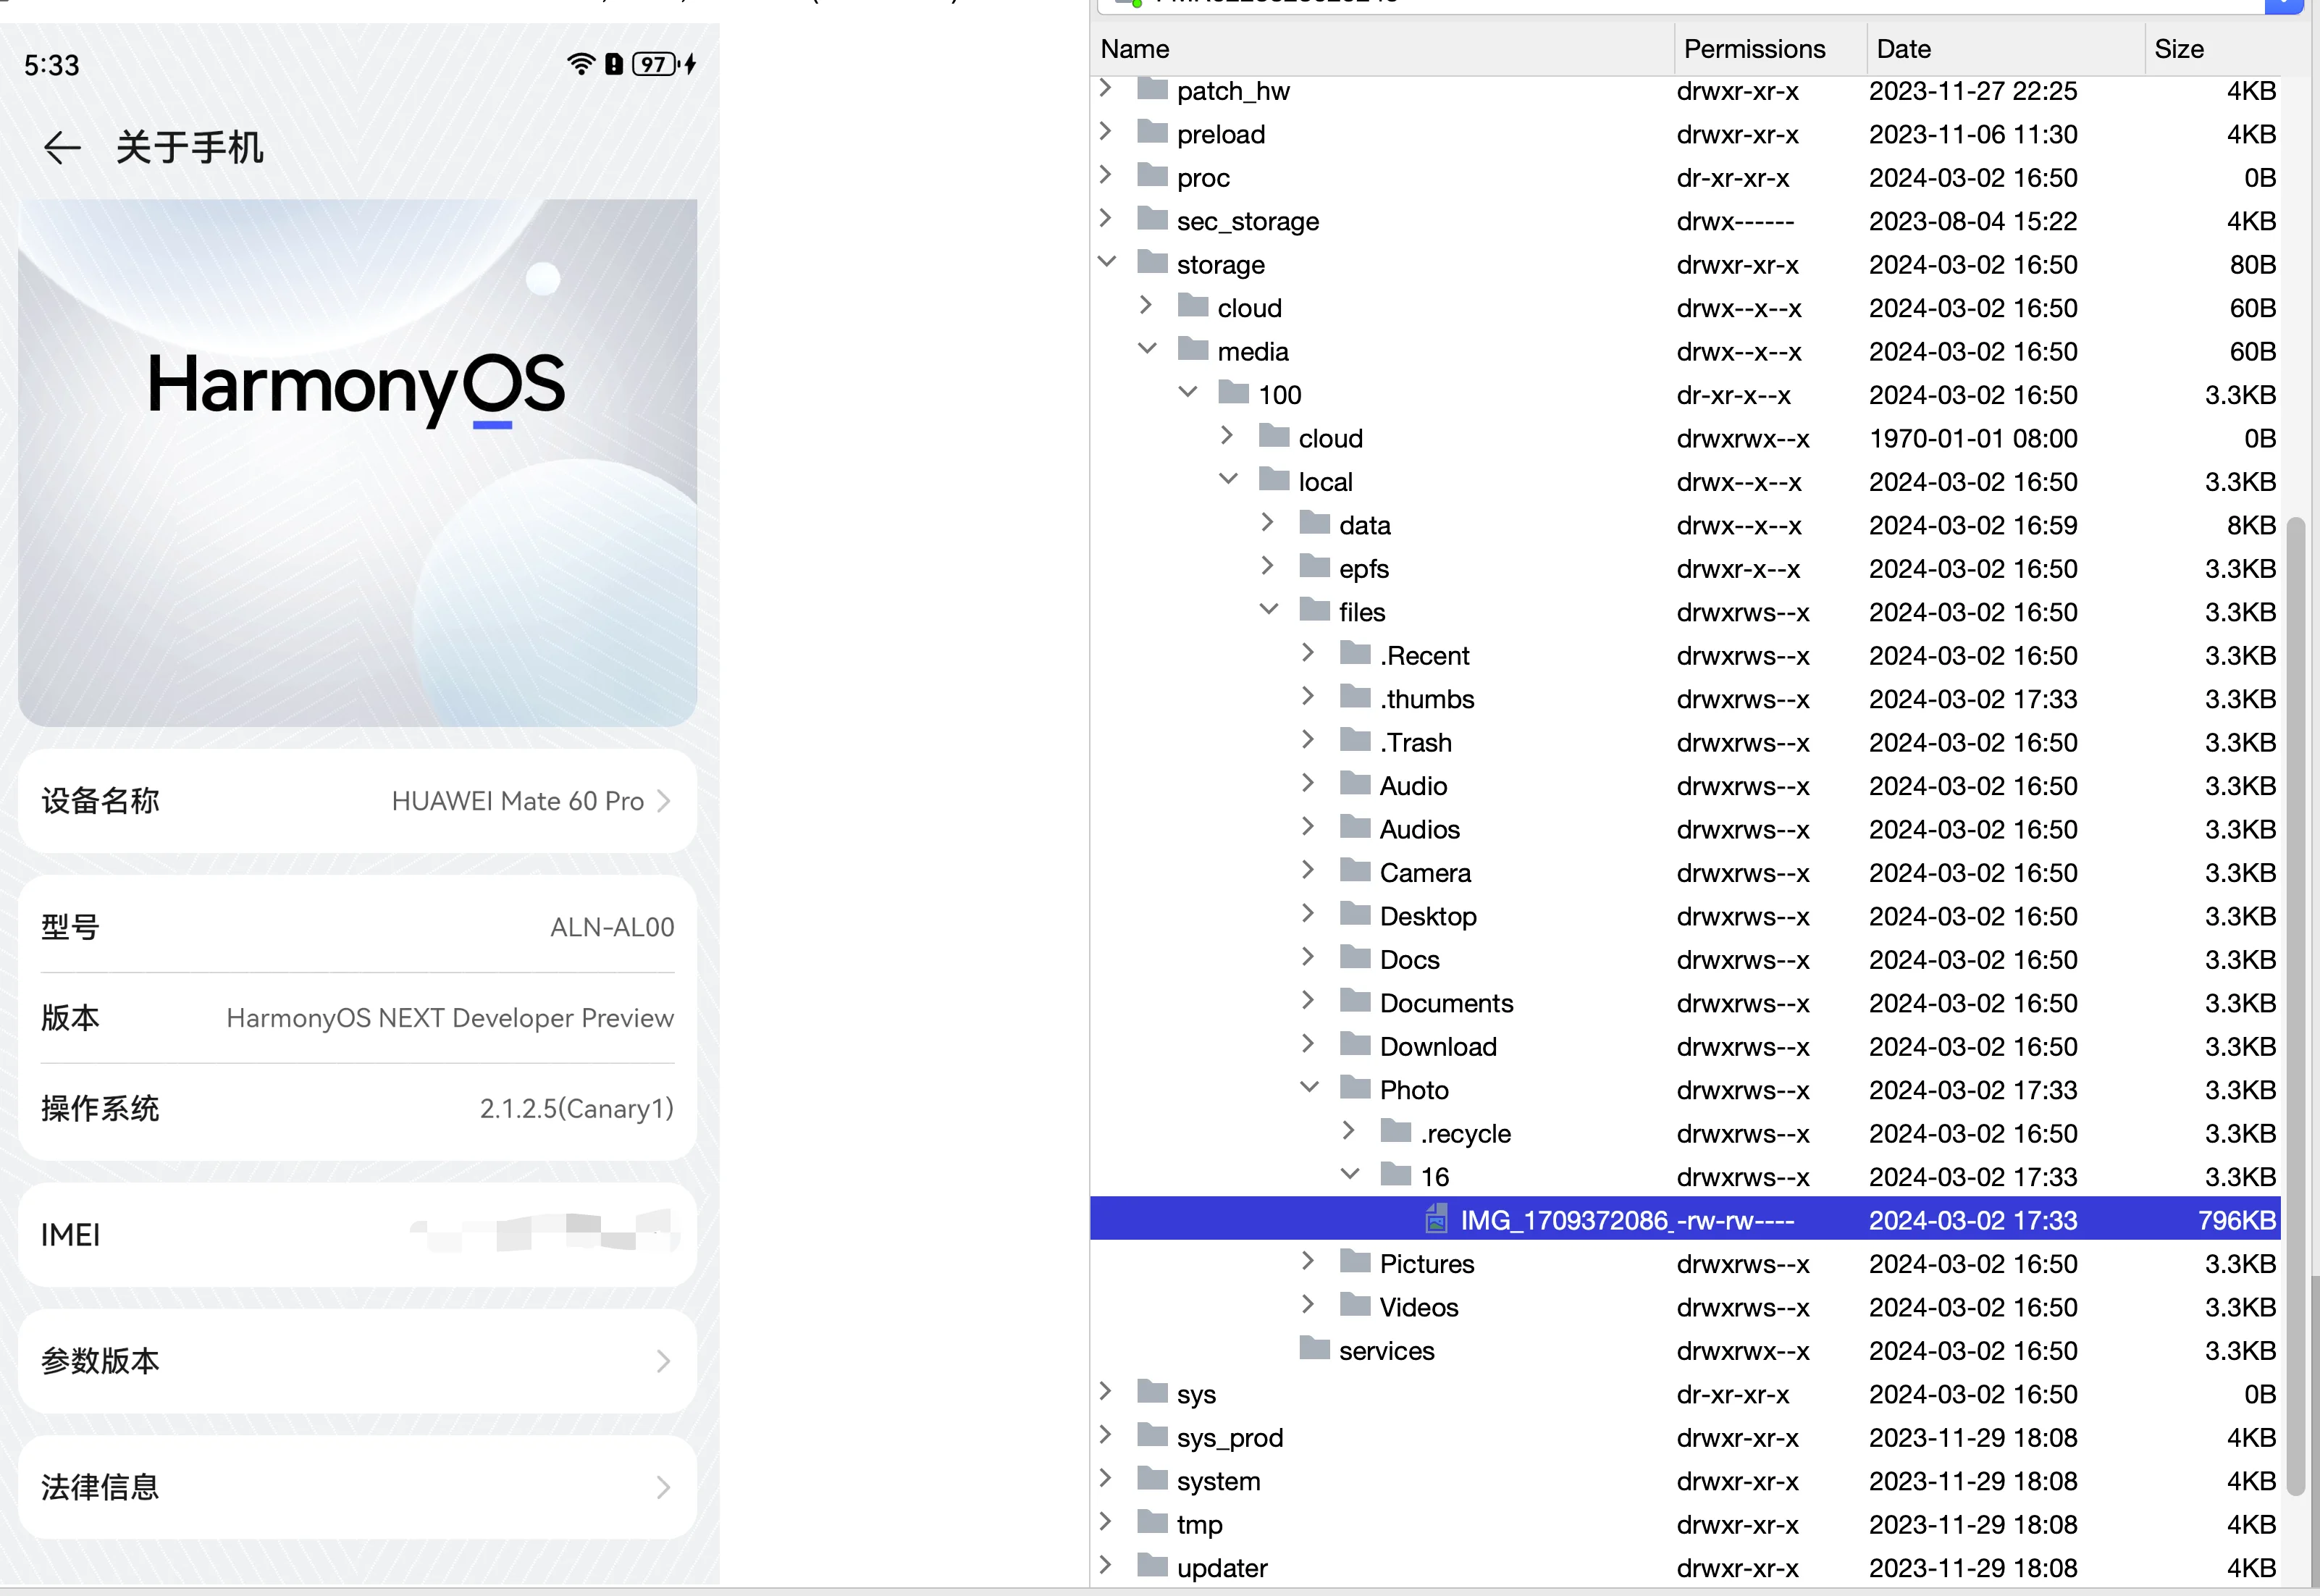Open the 法律信息 row

[x=357, y=1487]
